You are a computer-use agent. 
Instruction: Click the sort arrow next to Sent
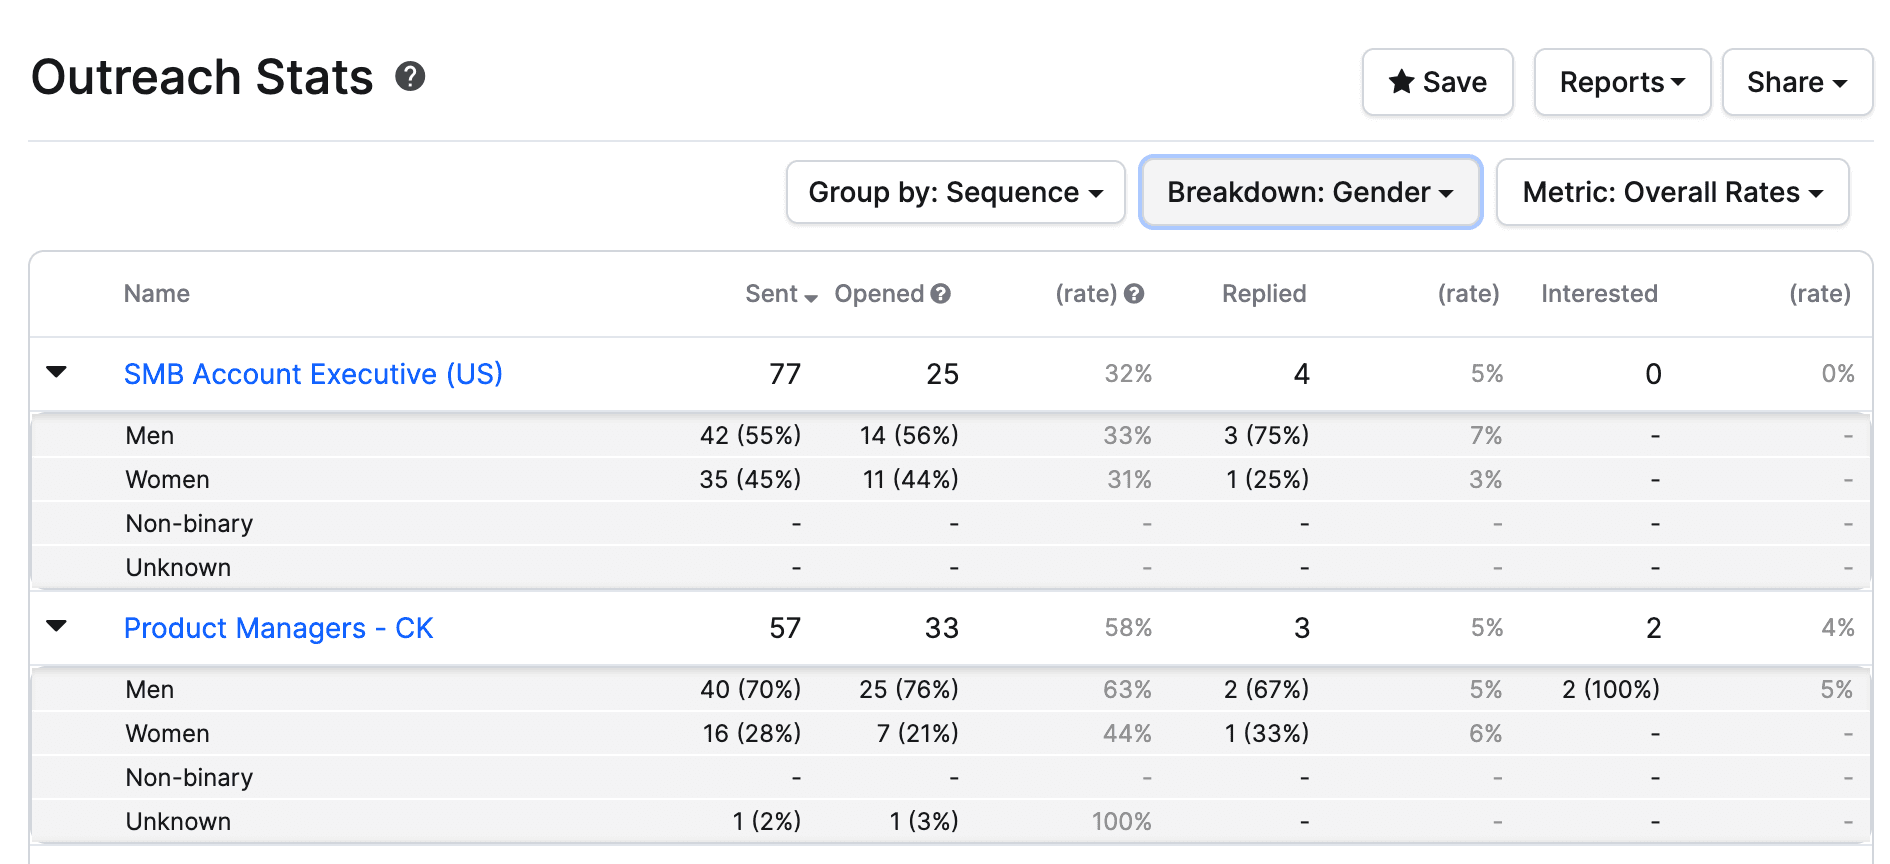(810, 297)
